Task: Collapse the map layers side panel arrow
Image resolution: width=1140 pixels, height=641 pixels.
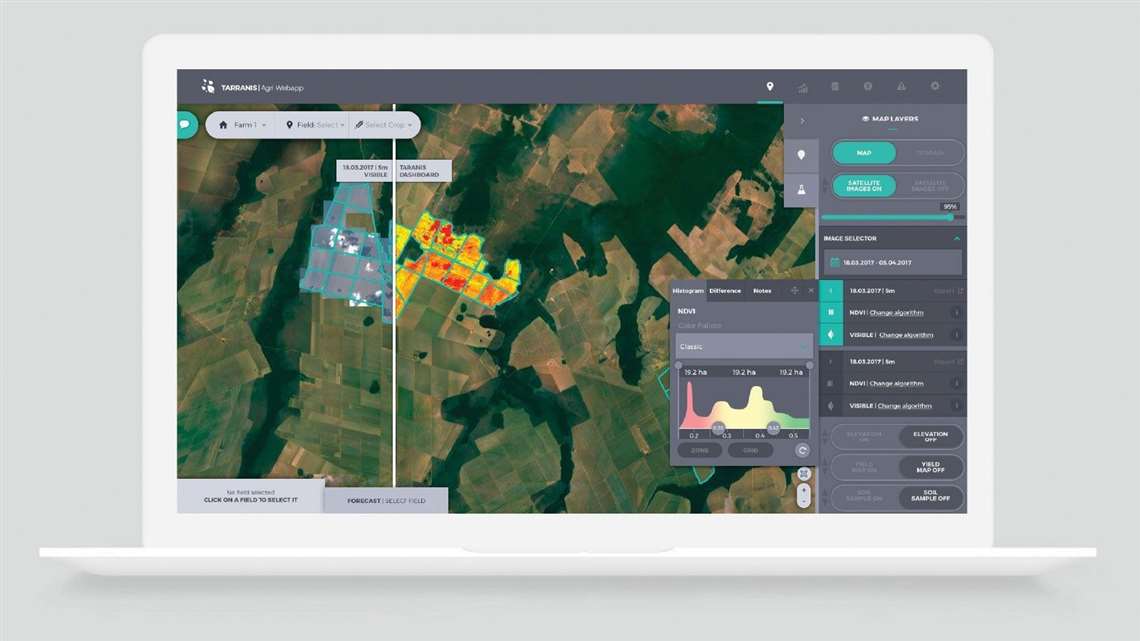Action: pyautogui.click(x=802, y=121)
